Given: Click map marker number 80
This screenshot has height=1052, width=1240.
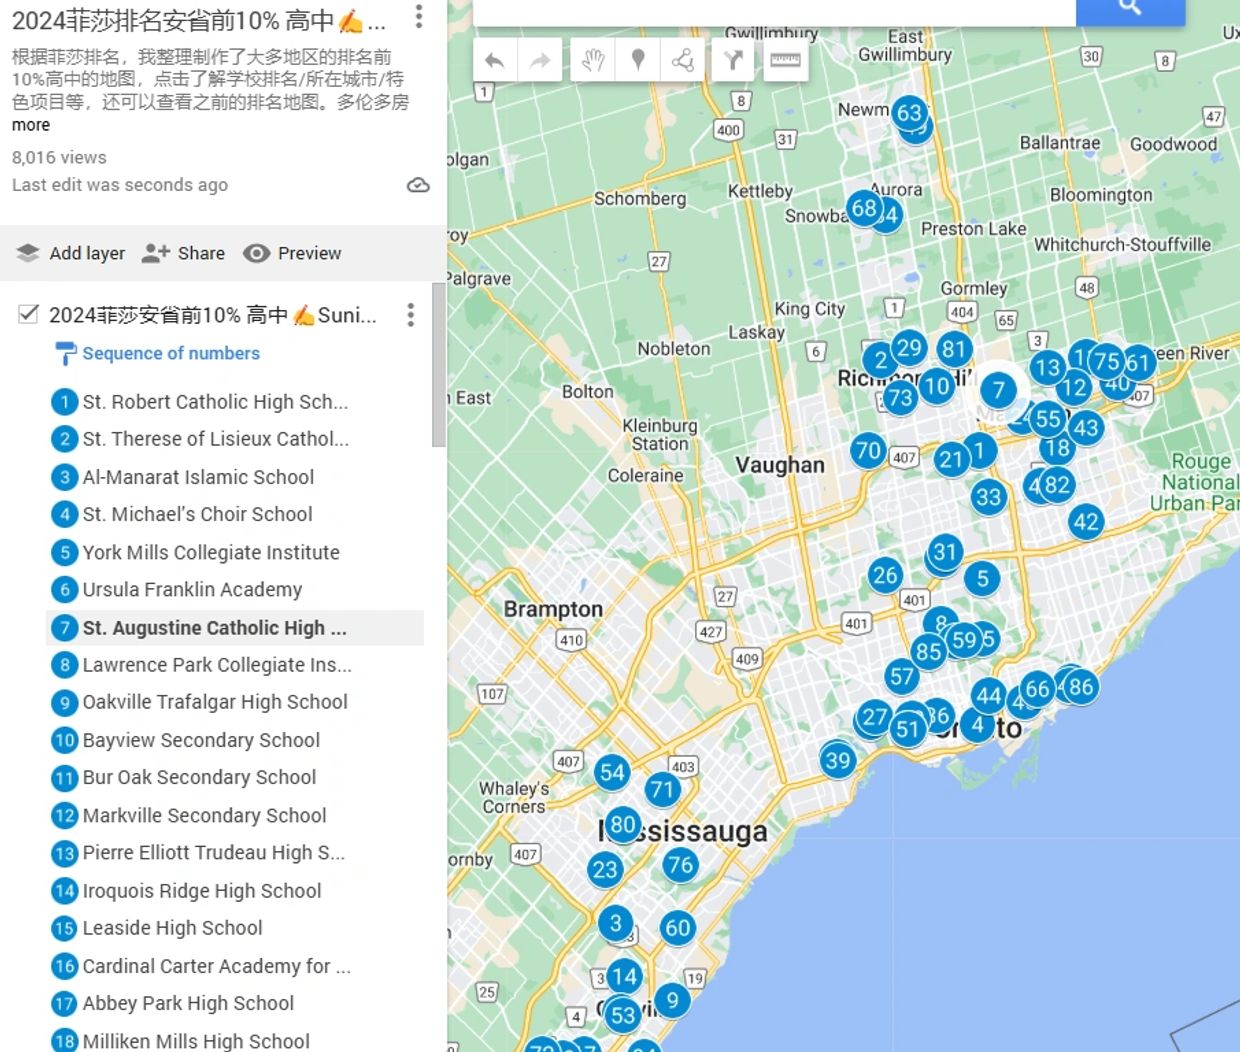Looking at the screenshot, I should (x=623, y=824).
